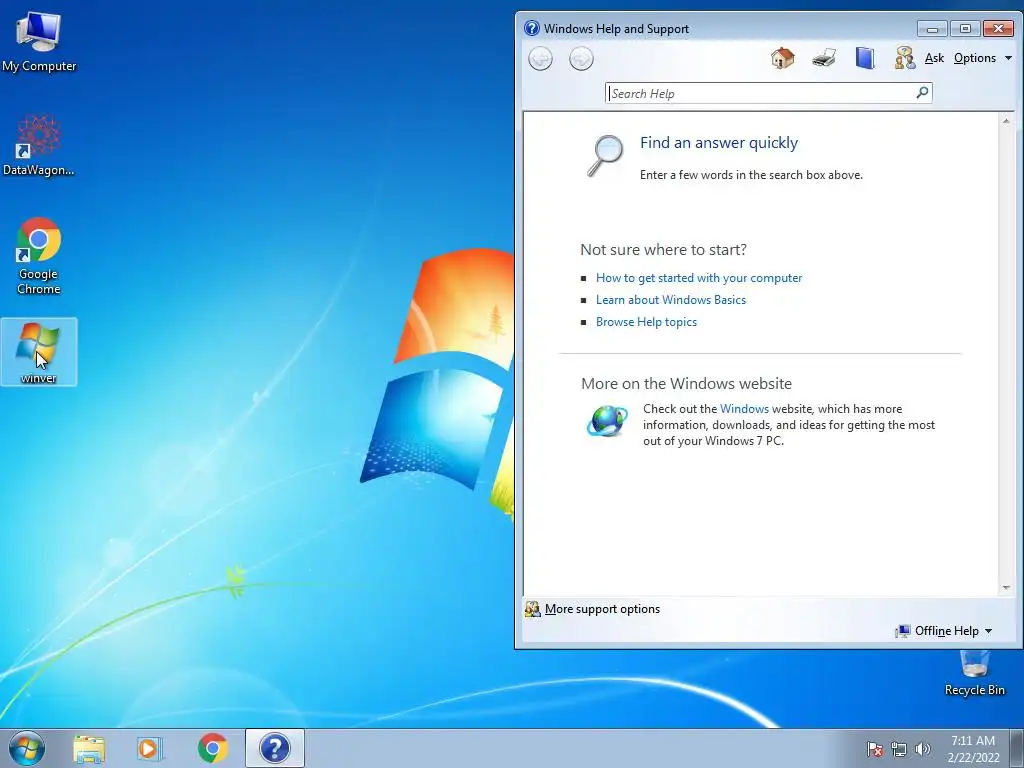This screenshot has width=1024, height=768.
Task: Open the Action Center flag in the tray
Action: (x=874, y=749)
